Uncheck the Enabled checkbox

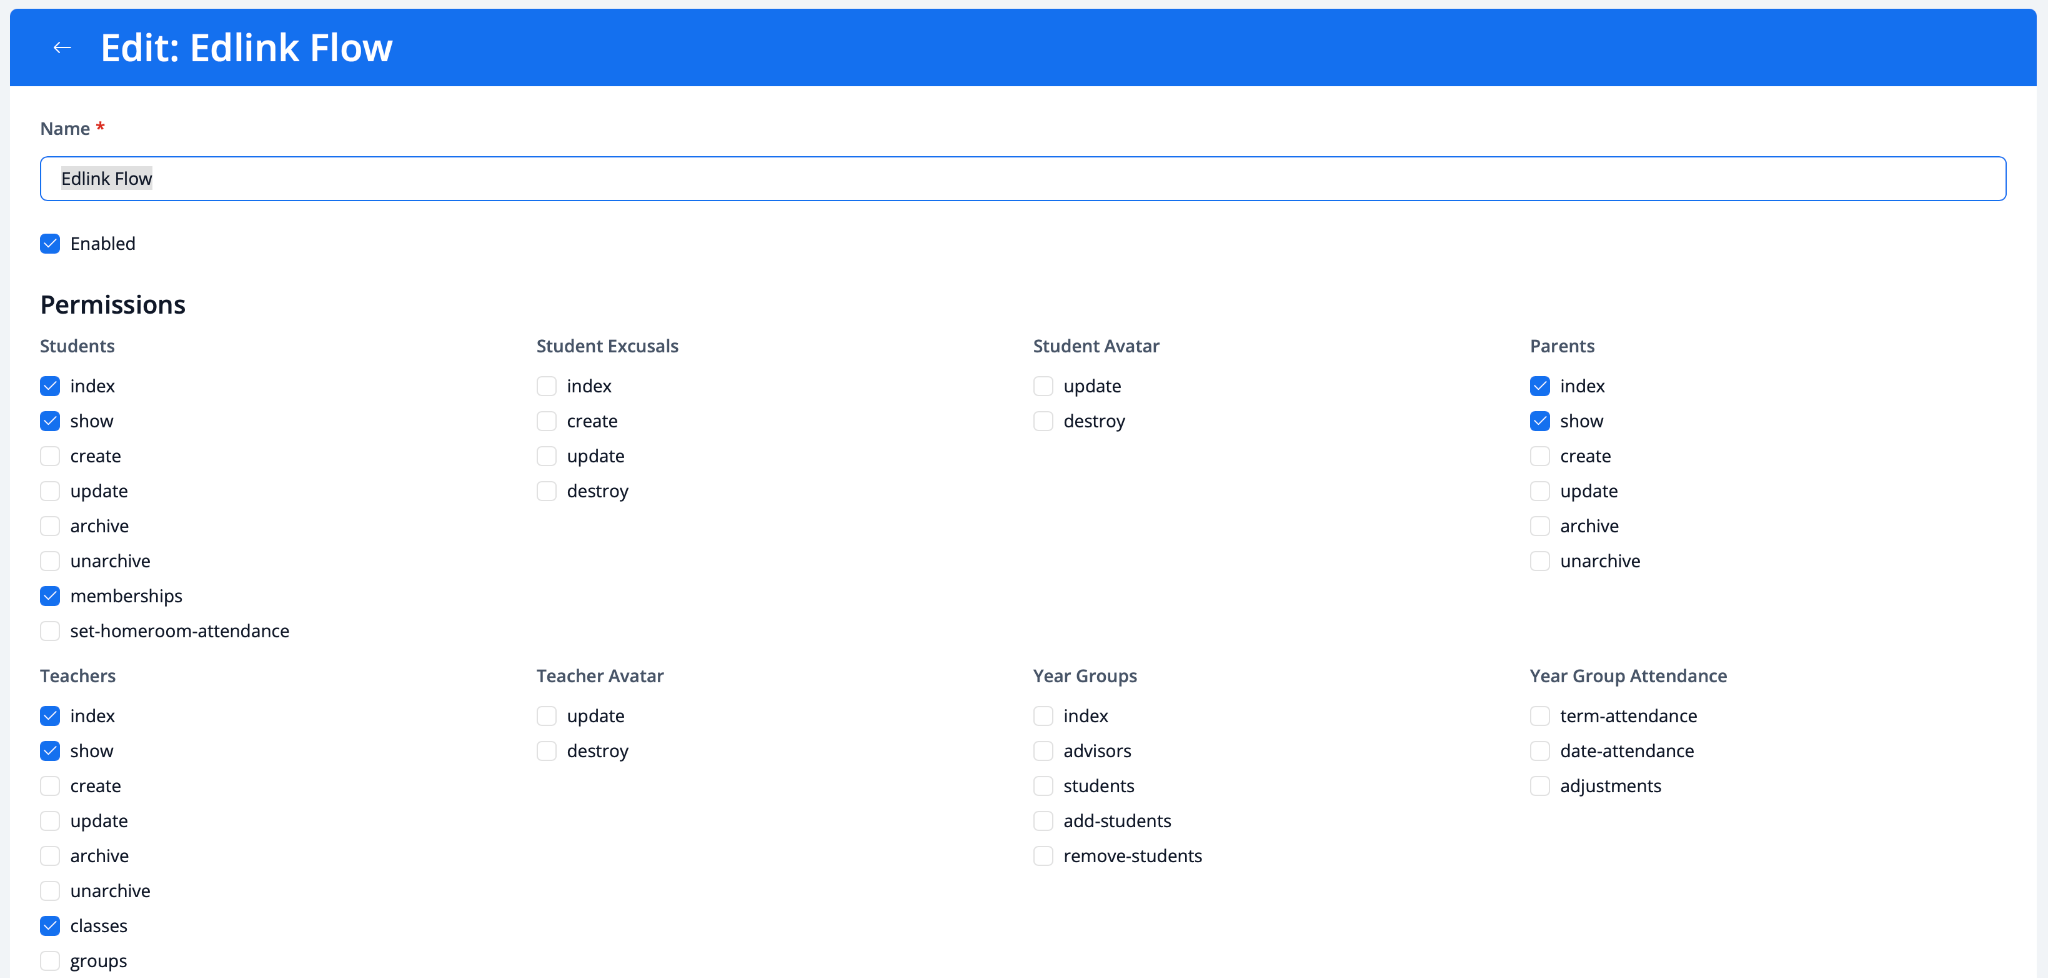coord(49,243)
